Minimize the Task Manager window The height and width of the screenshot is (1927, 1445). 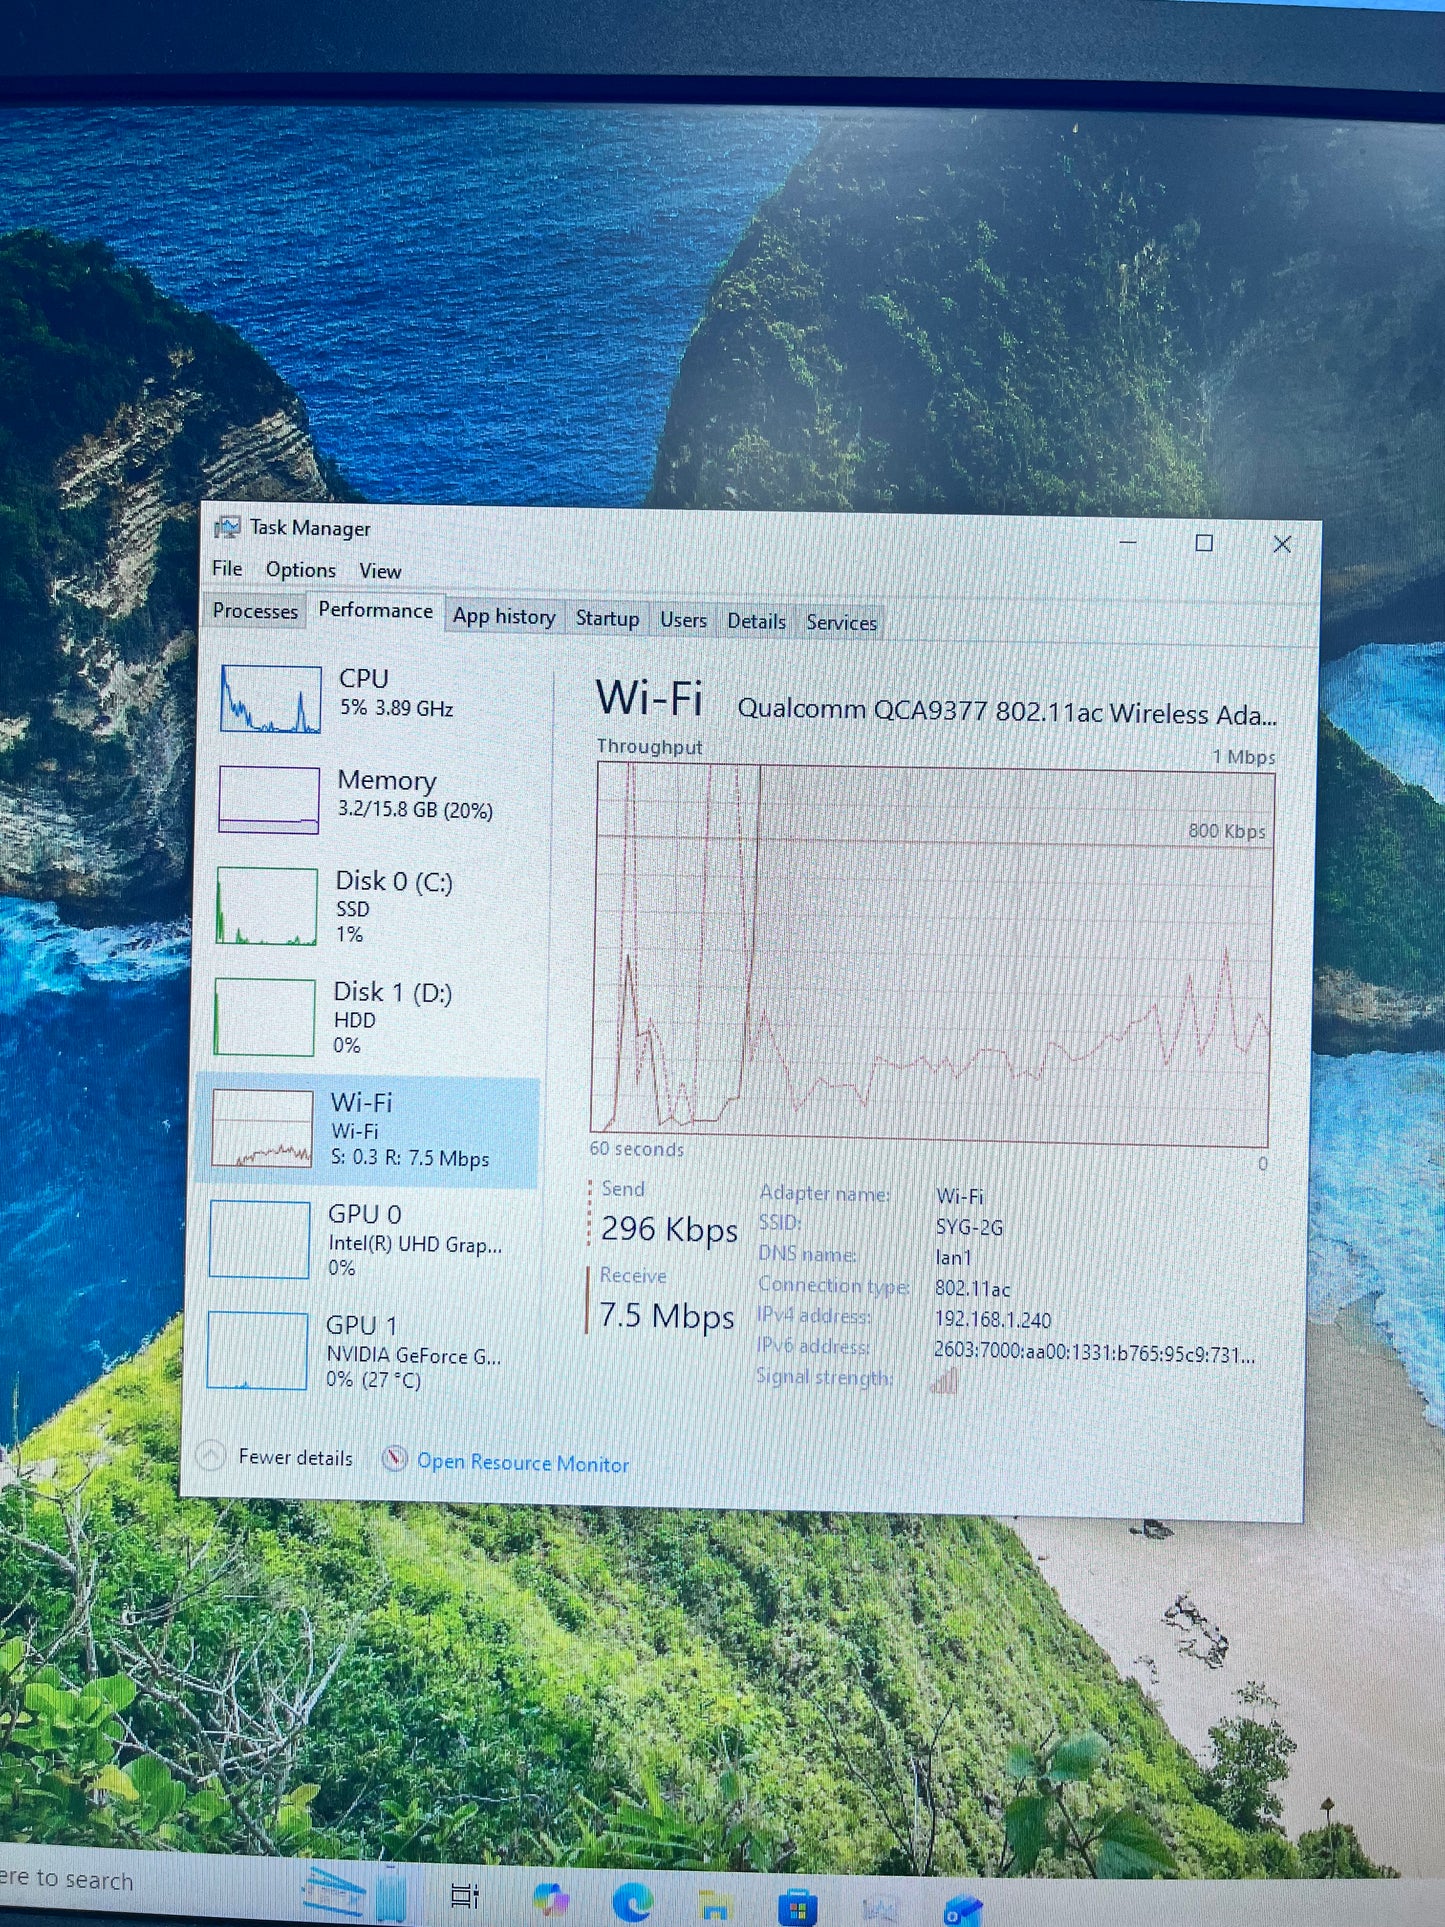[1128, 542]
